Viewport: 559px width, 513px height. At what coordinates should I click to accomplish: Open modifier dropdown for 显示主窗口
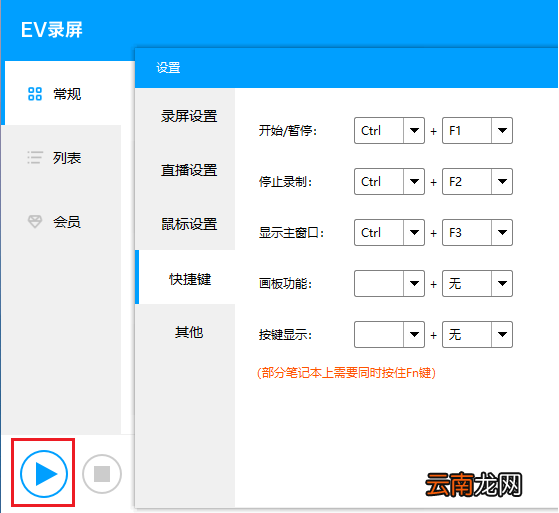pos(389,232)
